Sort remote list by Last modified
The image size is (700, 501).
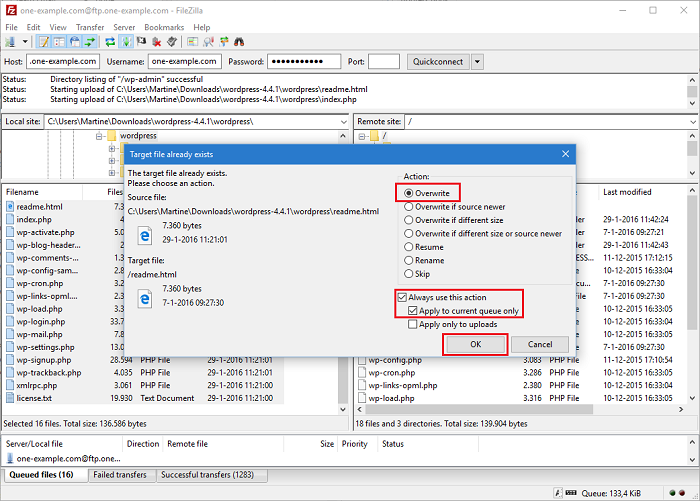click(627, 192)
